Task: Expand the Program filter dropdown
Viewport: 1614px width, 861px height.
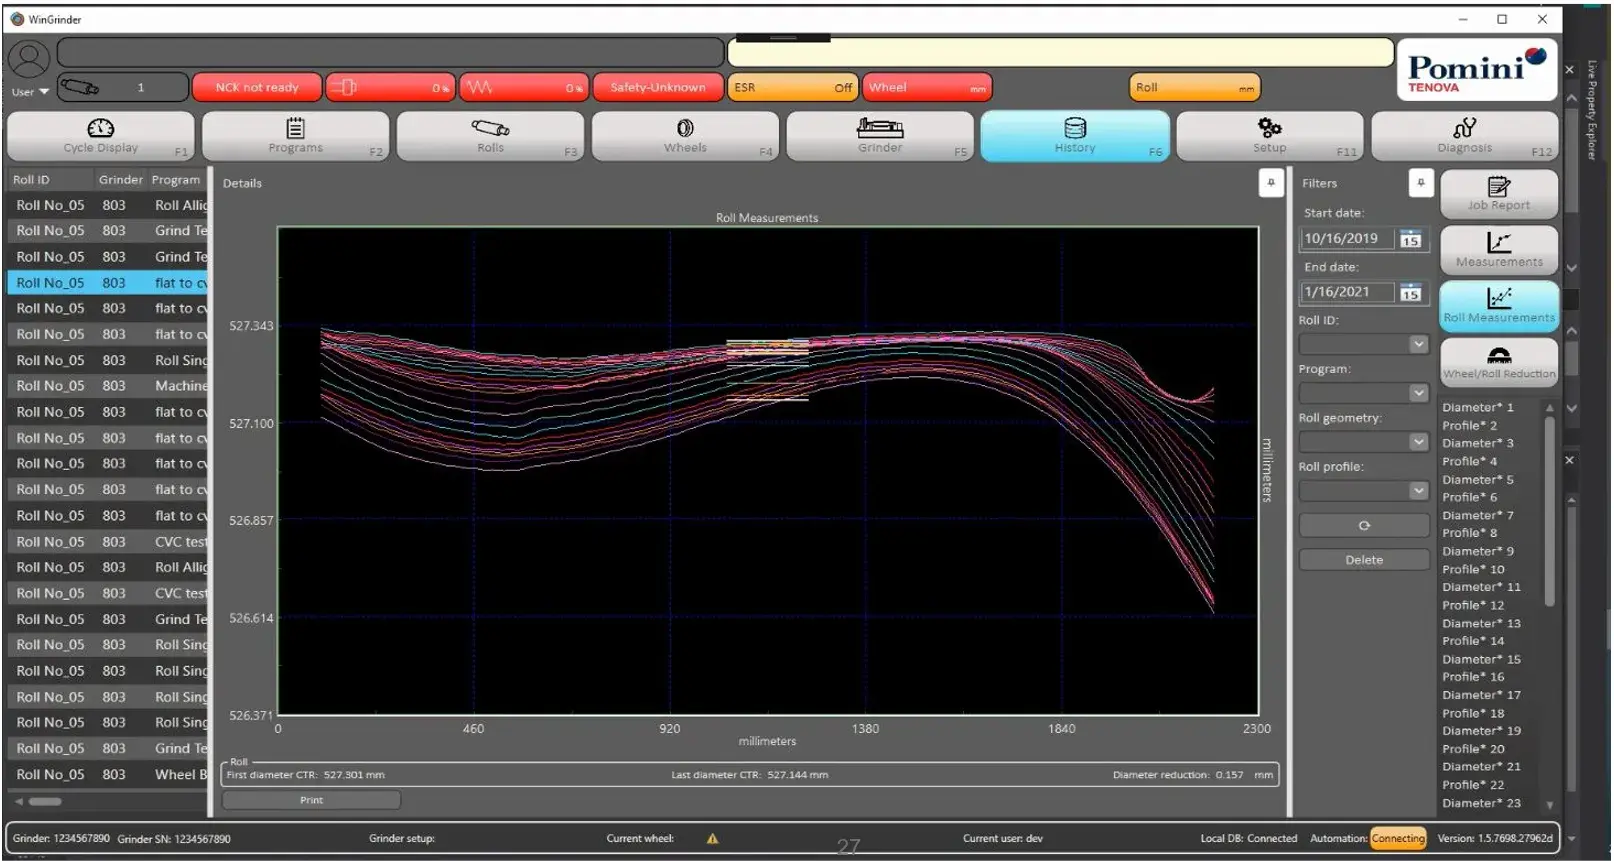Action: (x=1418, y=393)
